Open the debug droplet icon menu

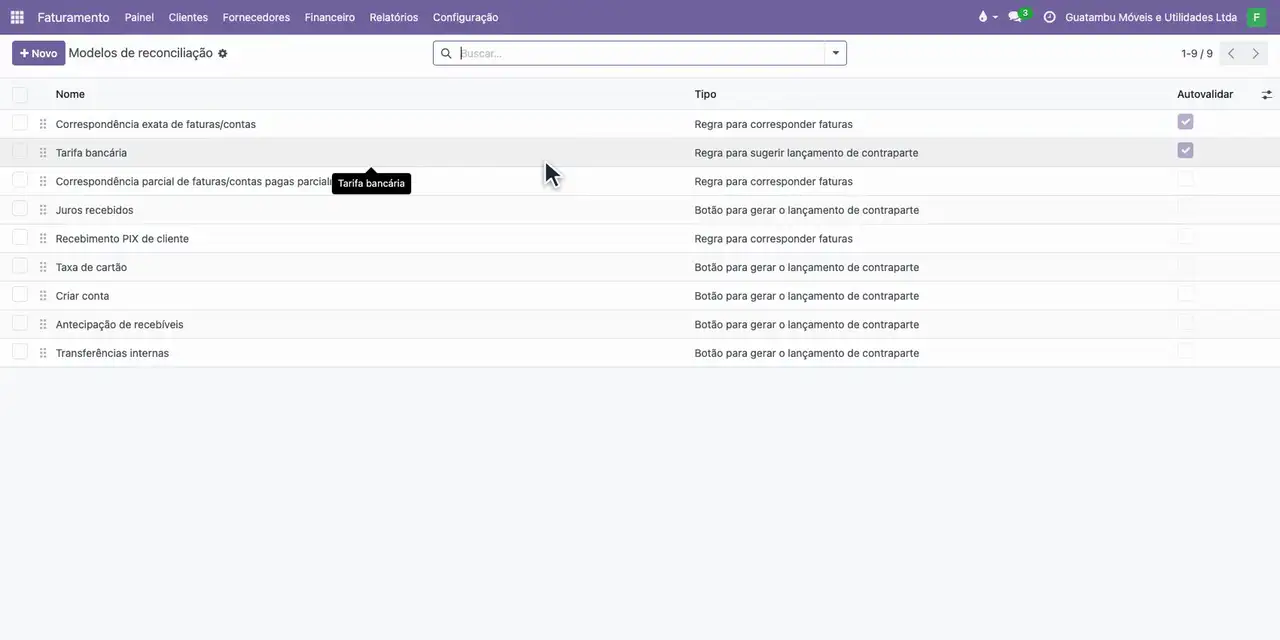(x=987, y=17)
